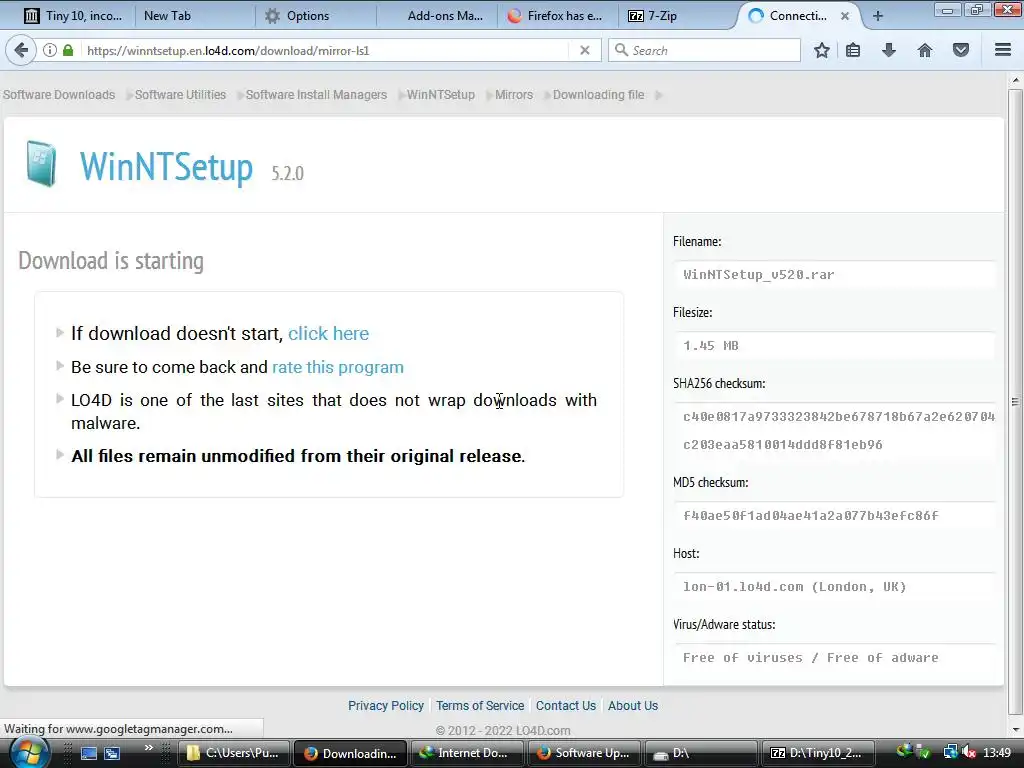Open the Firefox hamburger menu
This screenshot has height=768, width=1024.
(1003, 50)
